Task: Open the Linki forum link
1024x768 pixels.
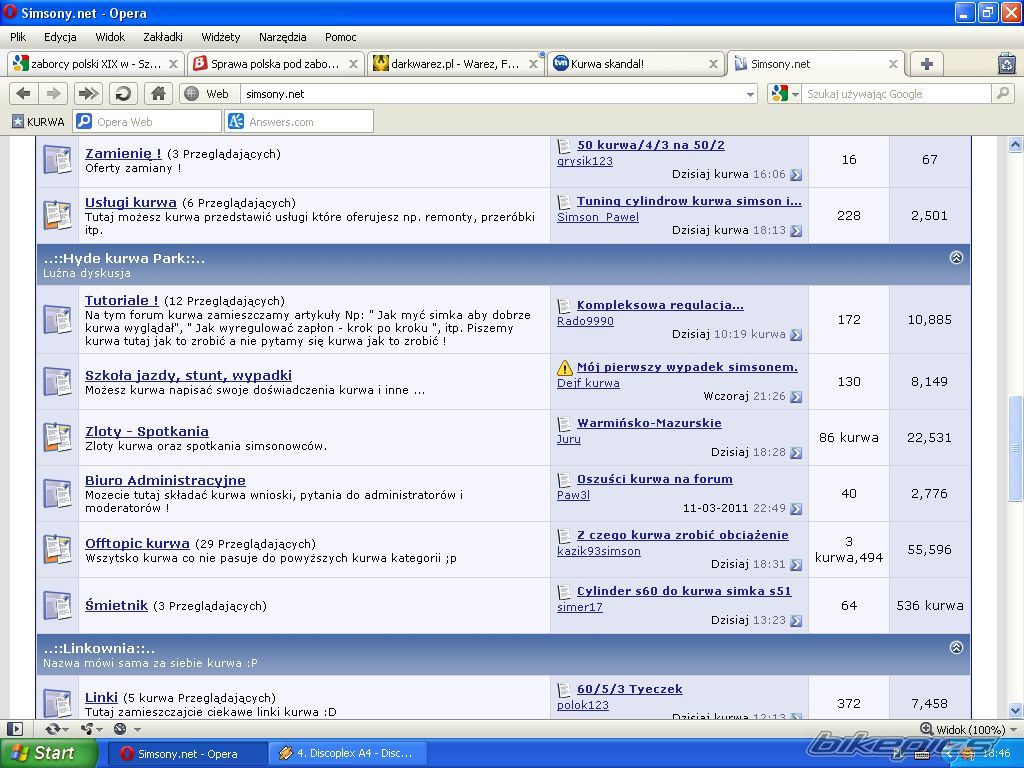Action: tap(101, 697)
